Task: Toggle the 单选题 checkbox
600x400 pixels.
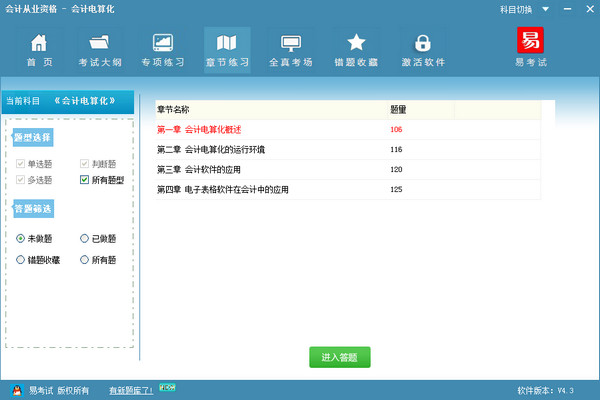Action: (x=20, y=164)
